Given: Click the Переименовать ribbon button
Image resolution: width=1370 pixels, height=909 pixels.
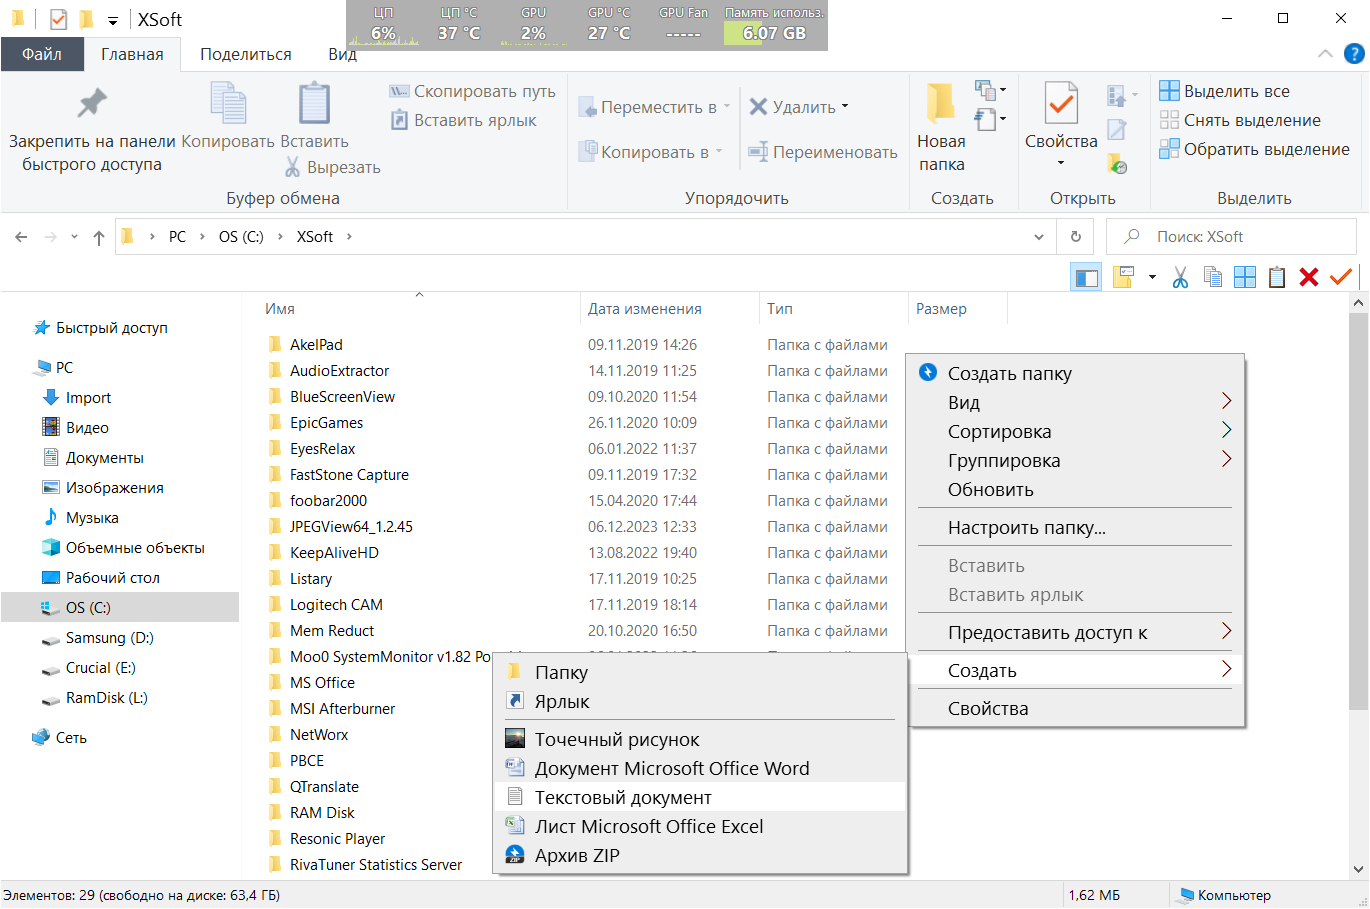Looking at the screenshot, I should click(822, 152).
